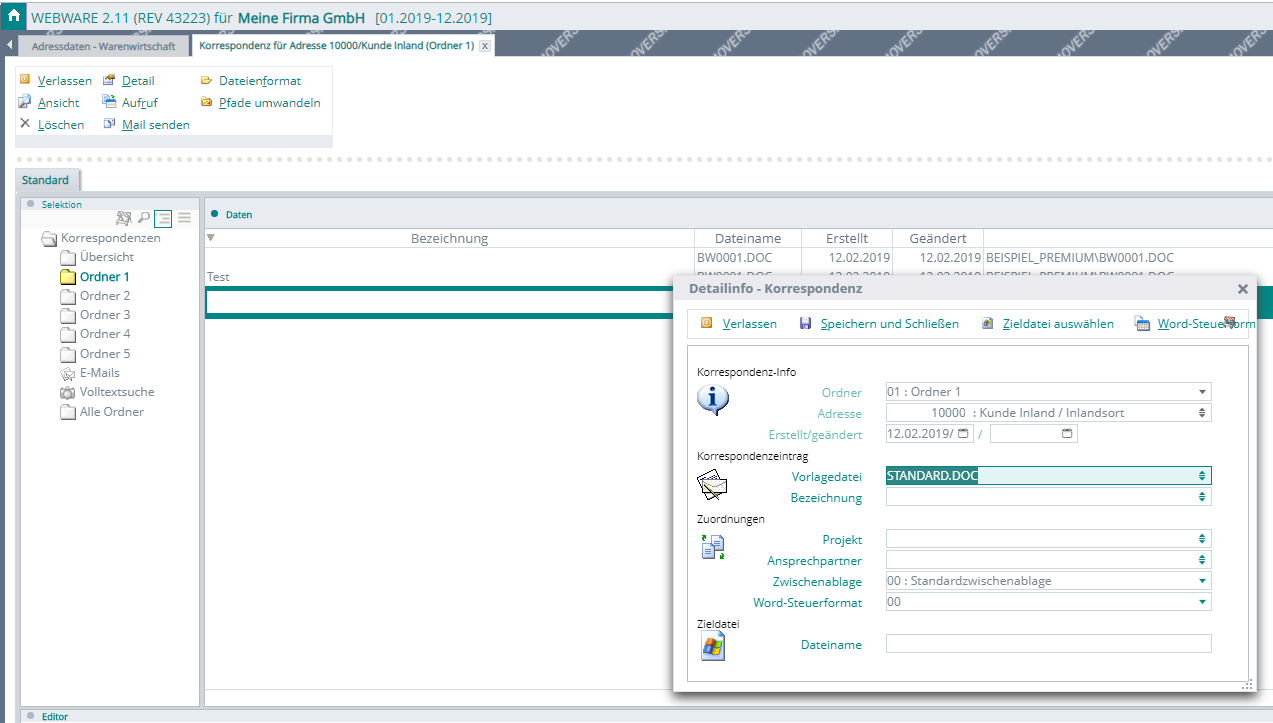This screenshot has width=1273, height=723.
Task: Open the Zwischenablage dropdown
Action: pos(1202,581)
